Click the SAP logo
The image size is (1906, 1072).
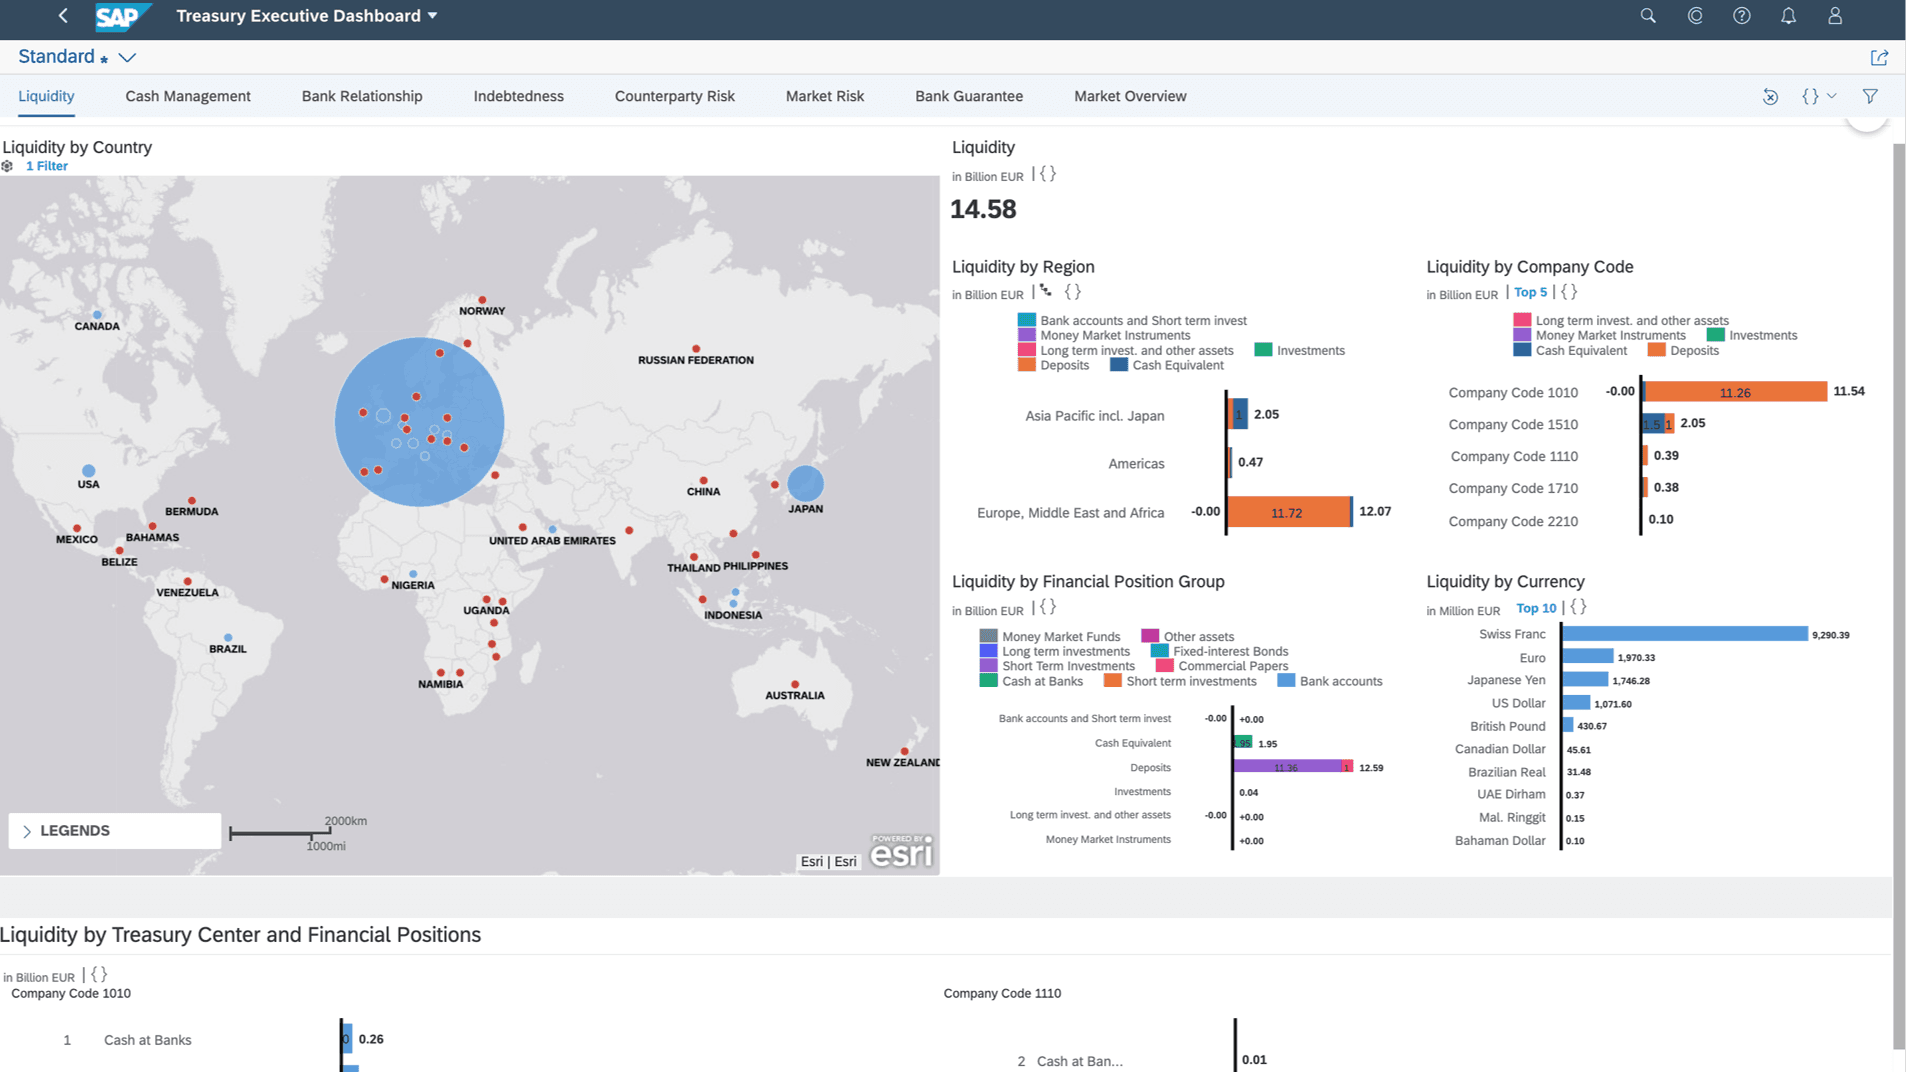(122, 16)
